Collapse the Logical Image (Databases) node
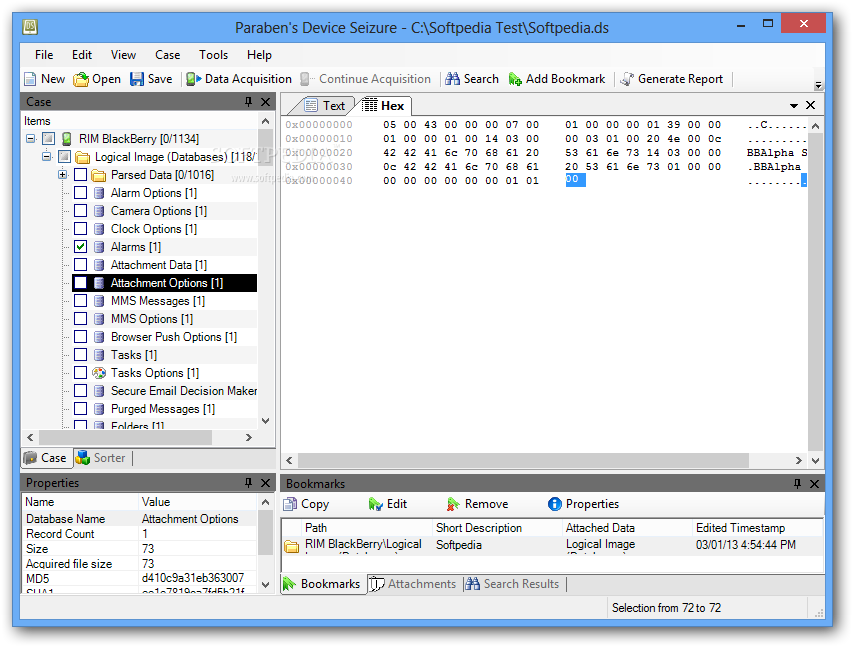Viewport: 853px width, 647px height. click(x=47, y=157)
